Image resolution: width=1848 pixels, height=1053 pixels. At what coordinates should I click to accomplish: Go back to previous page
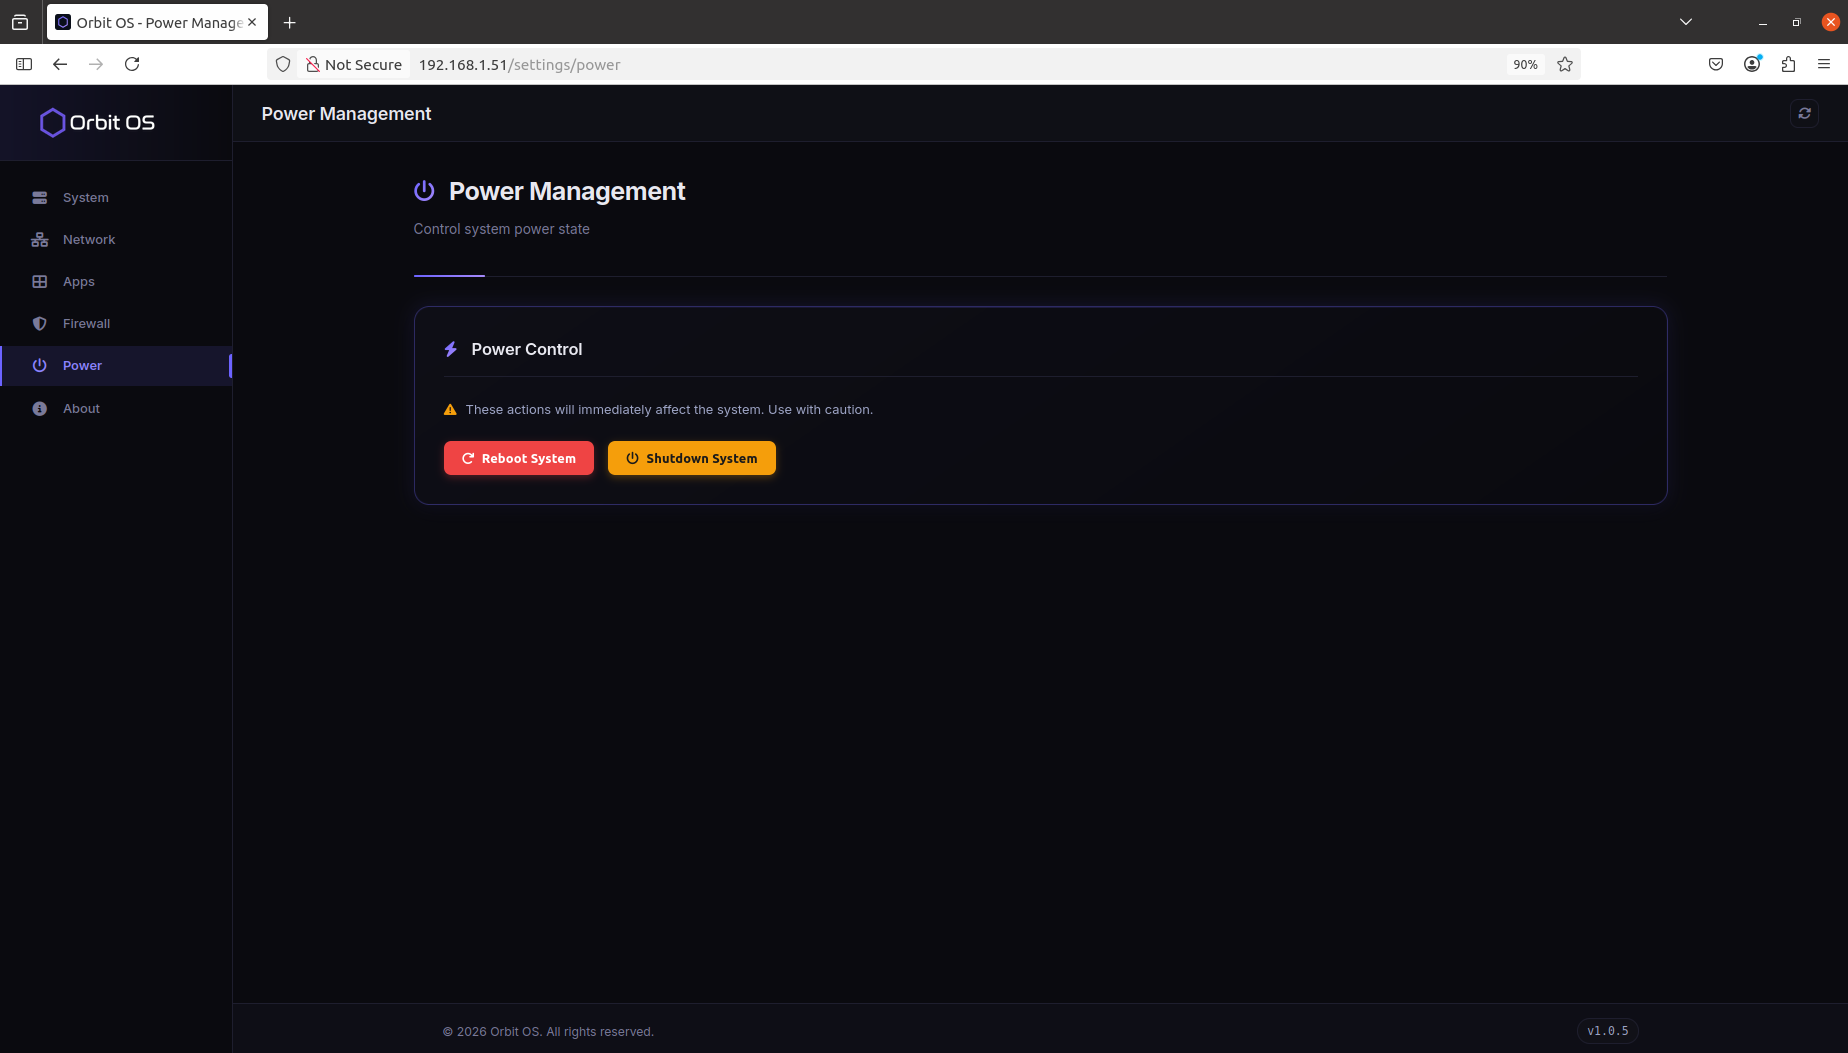(x=60, y=64)
